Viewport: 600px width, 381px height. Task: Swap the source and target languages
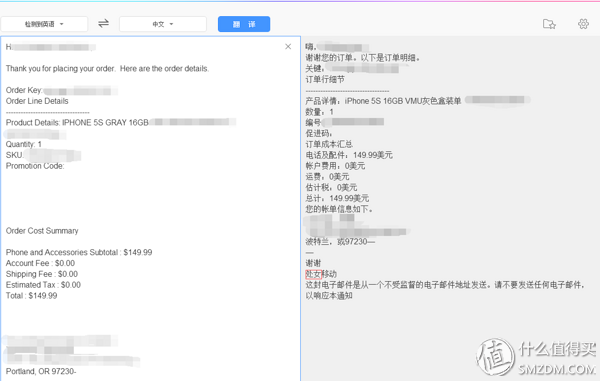(x=103, y=24)
